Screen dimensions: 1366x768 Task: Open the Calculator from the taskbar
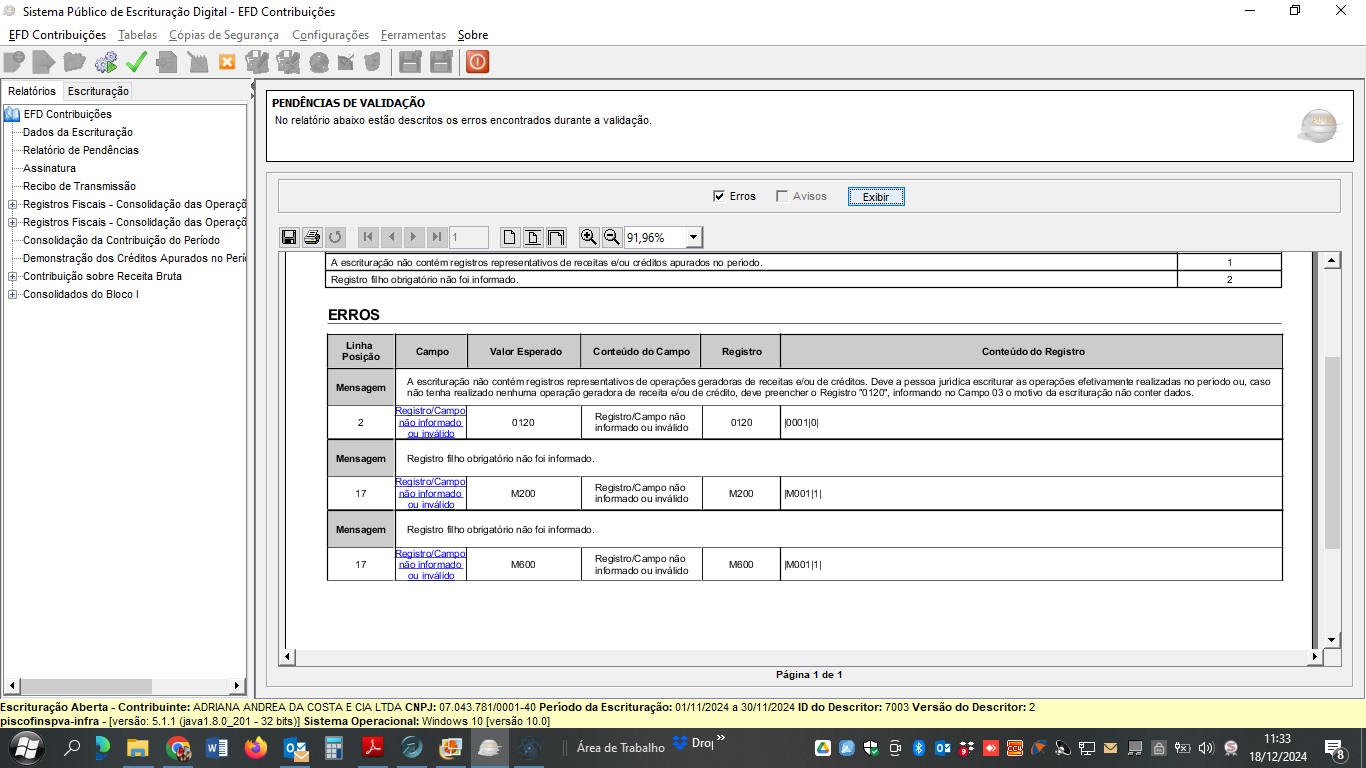click(334, 747)
